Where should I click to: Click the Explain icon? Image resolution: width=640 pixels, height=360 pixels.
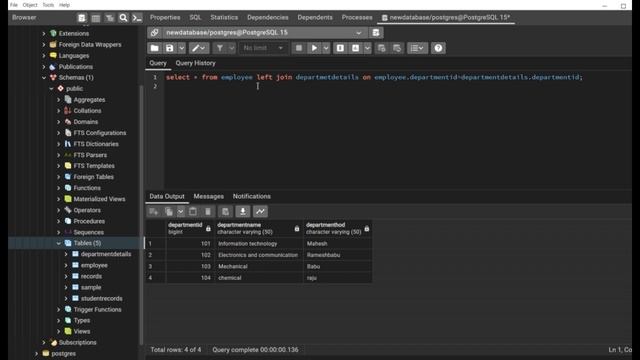point(340,48)
